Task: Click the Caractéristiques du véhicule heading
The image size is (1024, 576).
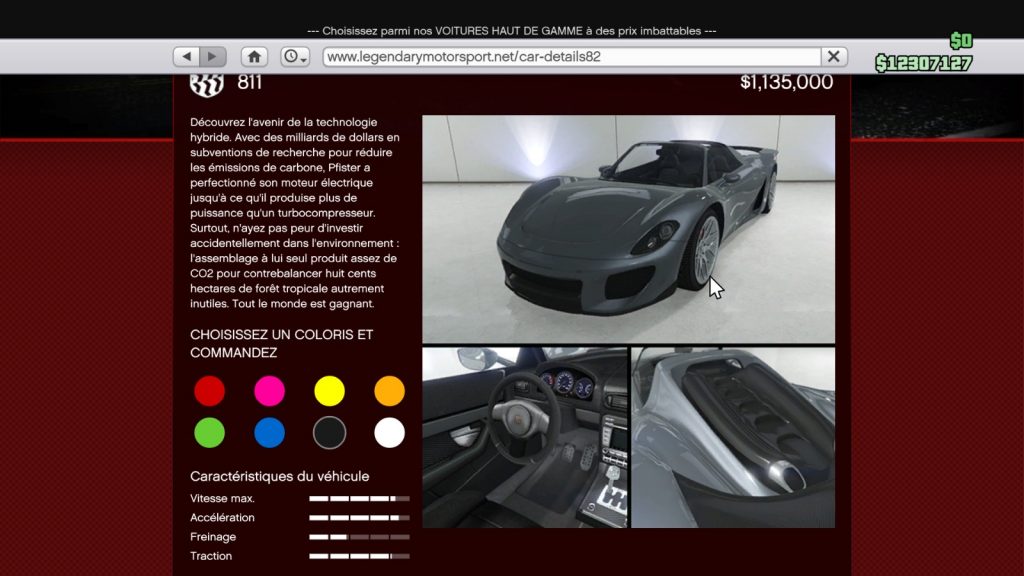Action: click(x=280, y=477)
